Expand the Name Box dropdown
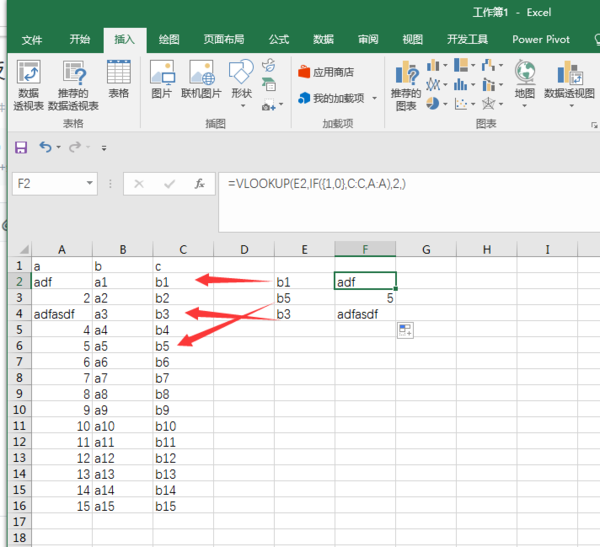This screenshot has height=547, width=600. [90, 183]
